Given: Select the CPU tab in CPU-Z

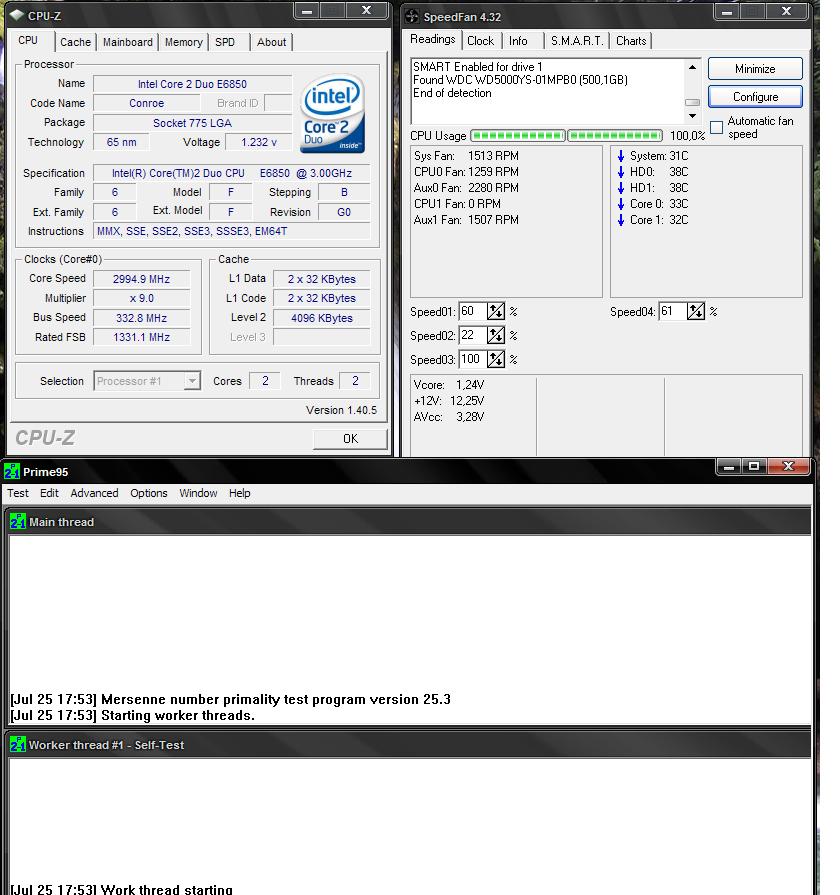Looking at the screenshot, I should 28,41.
